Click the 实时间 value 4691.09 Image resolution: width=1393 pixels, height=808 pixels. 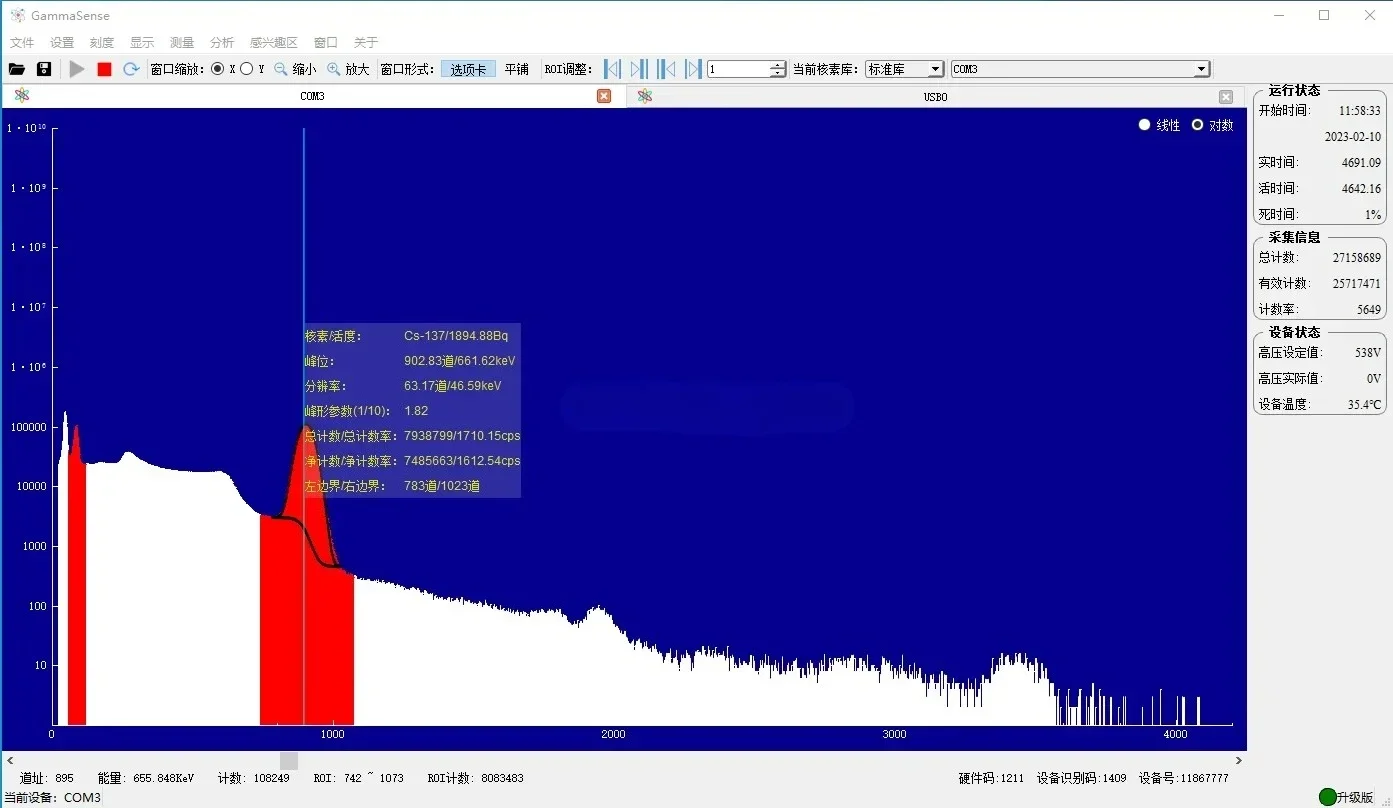(1361, 163)
